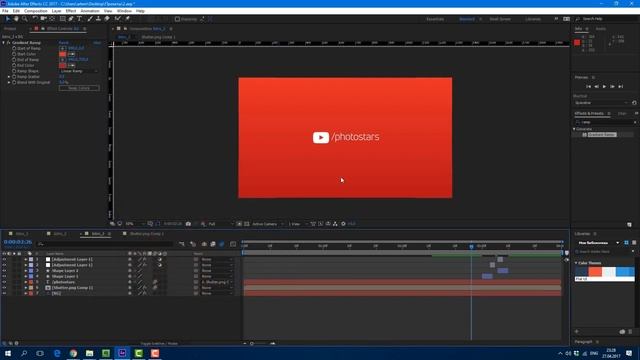This screenshot has height=360, width=640.
Task: Open viewer resolution Full dropdown
Action: (220, 224)
